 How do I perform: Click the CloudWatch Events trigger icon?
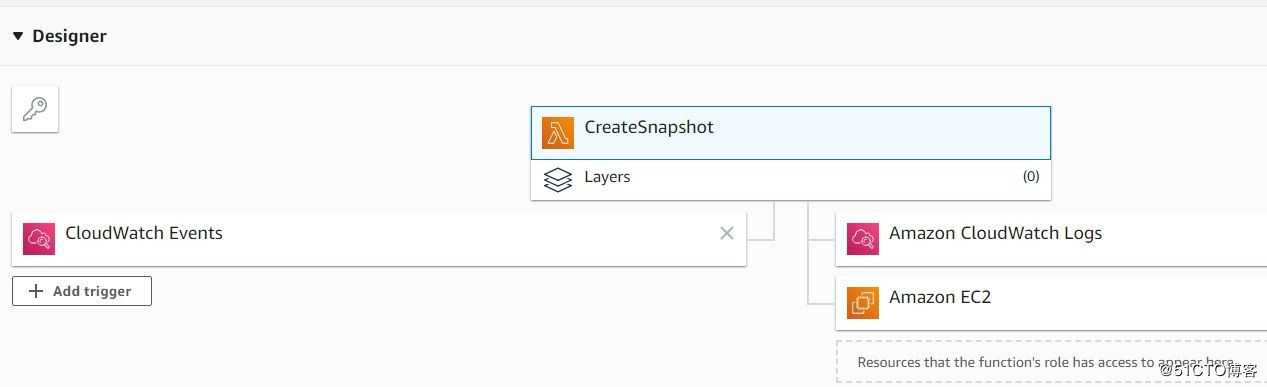tap(39, 238)
